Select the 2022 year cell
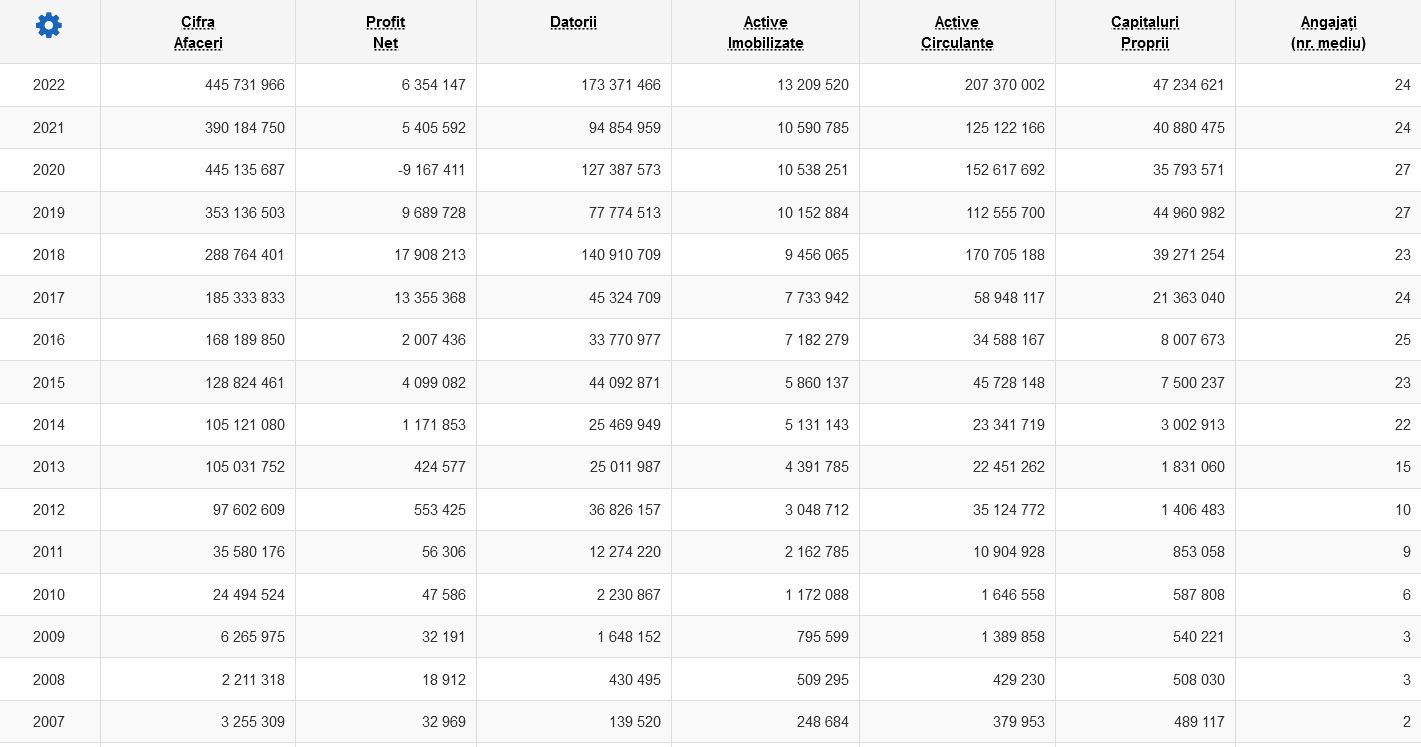 coord(49,85)
